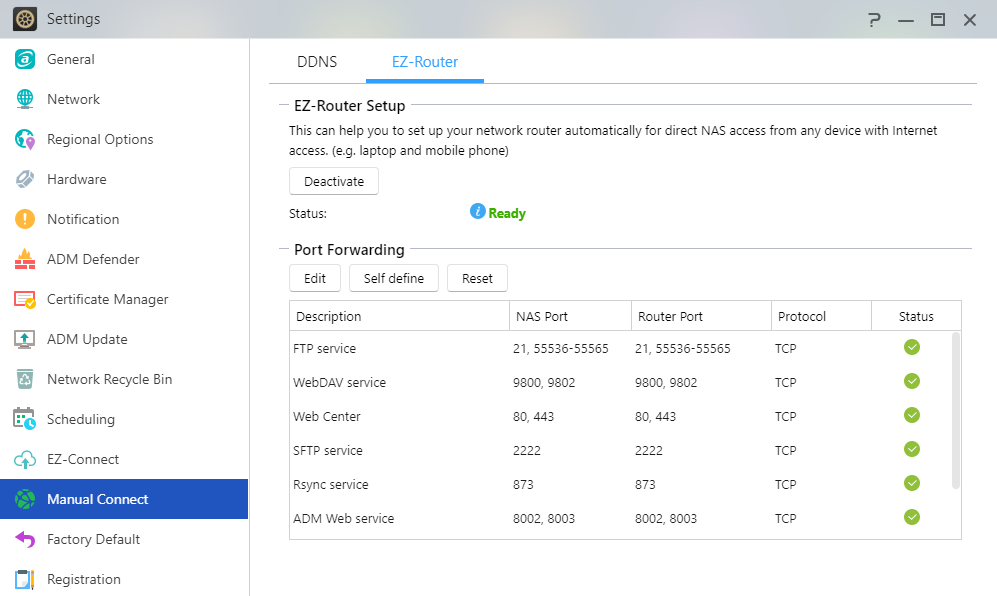Open EZ-Connect in the sidebar
997x596 pixels.
click(x=83, y=459)
